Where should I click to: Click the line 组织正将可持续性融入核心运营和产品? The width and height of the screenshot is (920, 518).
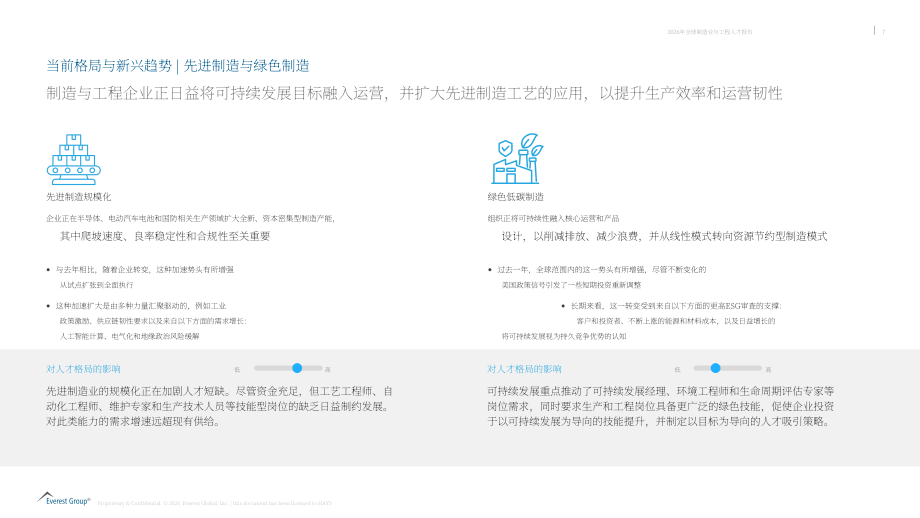[553, 218]
